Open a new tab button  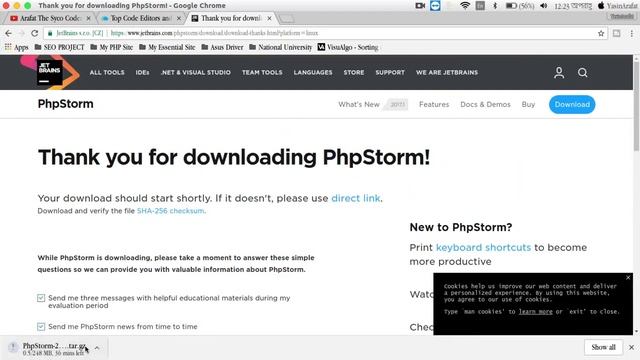pyautogui.click(x=287, y=19)
